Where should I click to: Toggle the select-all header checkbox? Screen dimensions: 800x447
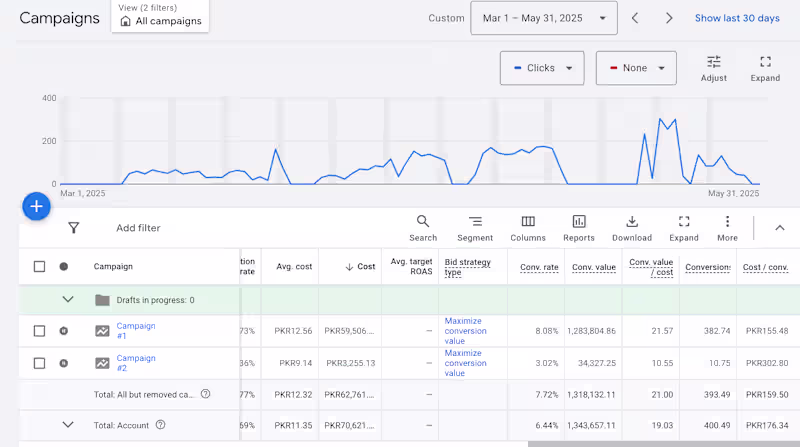(x=39, y=267)
